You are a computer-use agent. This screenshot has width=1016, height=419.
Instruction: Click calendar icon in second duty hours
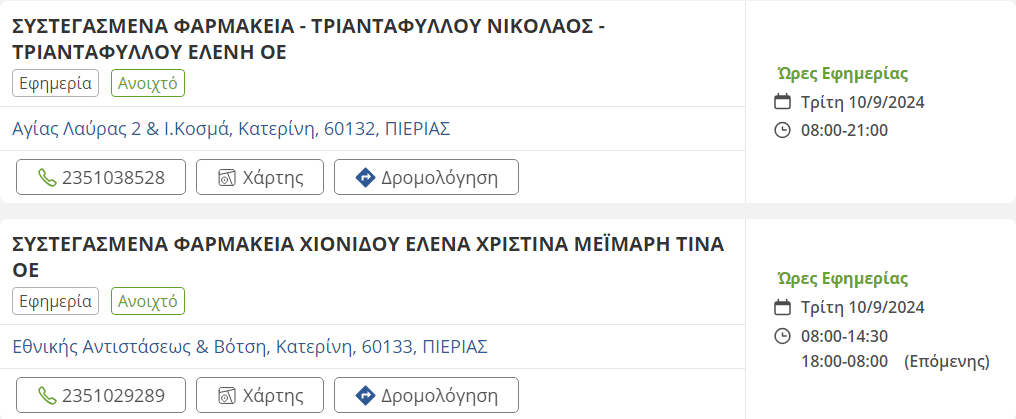coord(783,307)
